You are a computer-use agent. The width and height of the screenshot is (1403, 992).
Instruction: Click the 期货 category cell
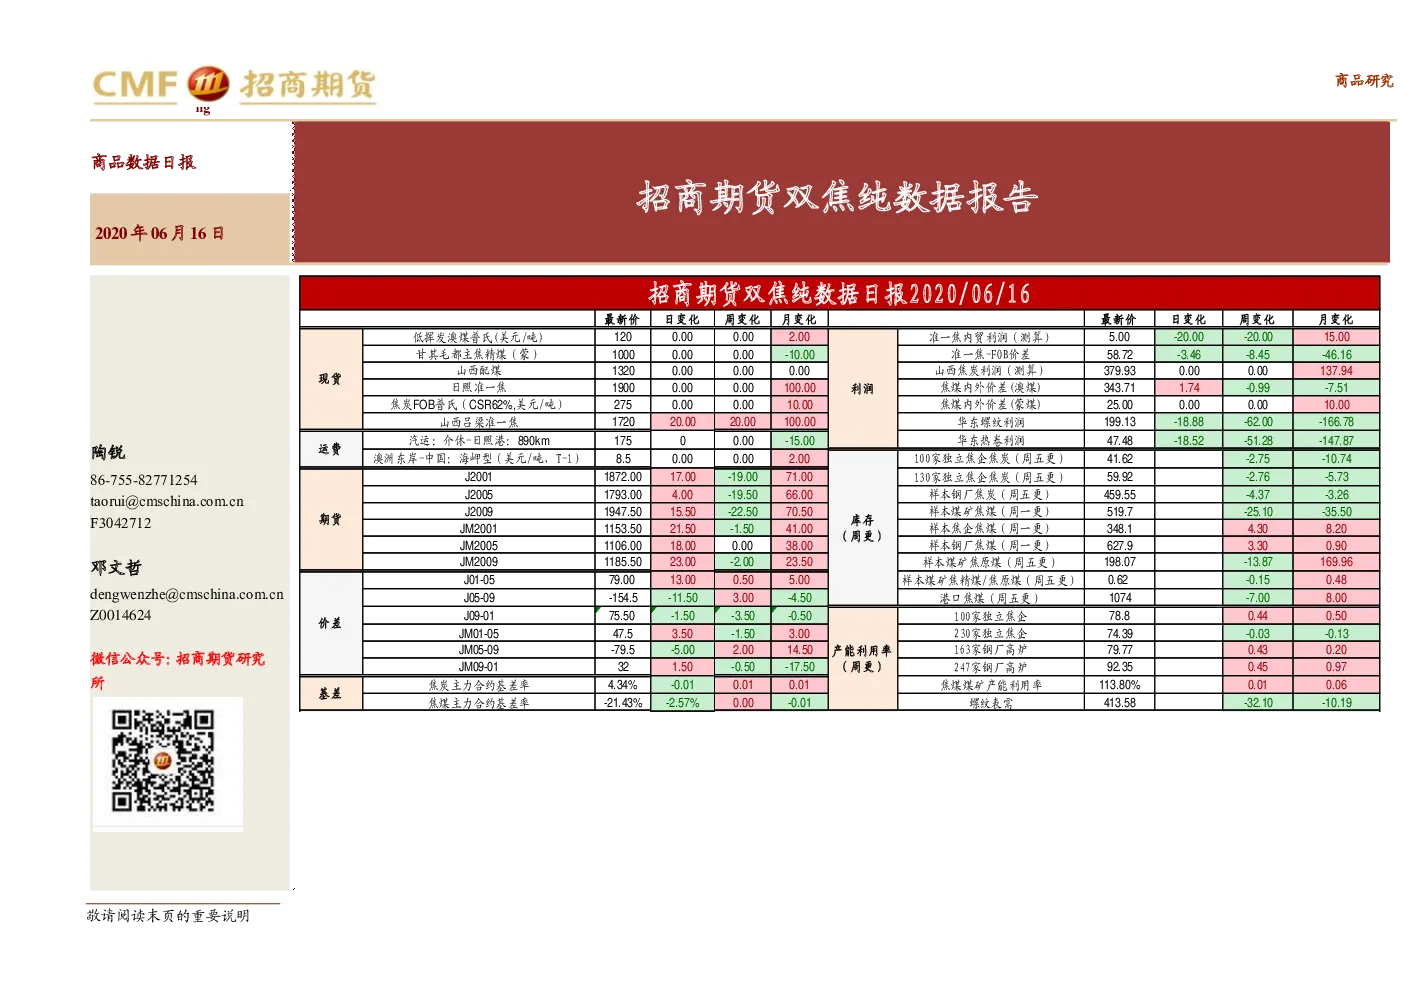pyautogui.click(x=331, y=519)
